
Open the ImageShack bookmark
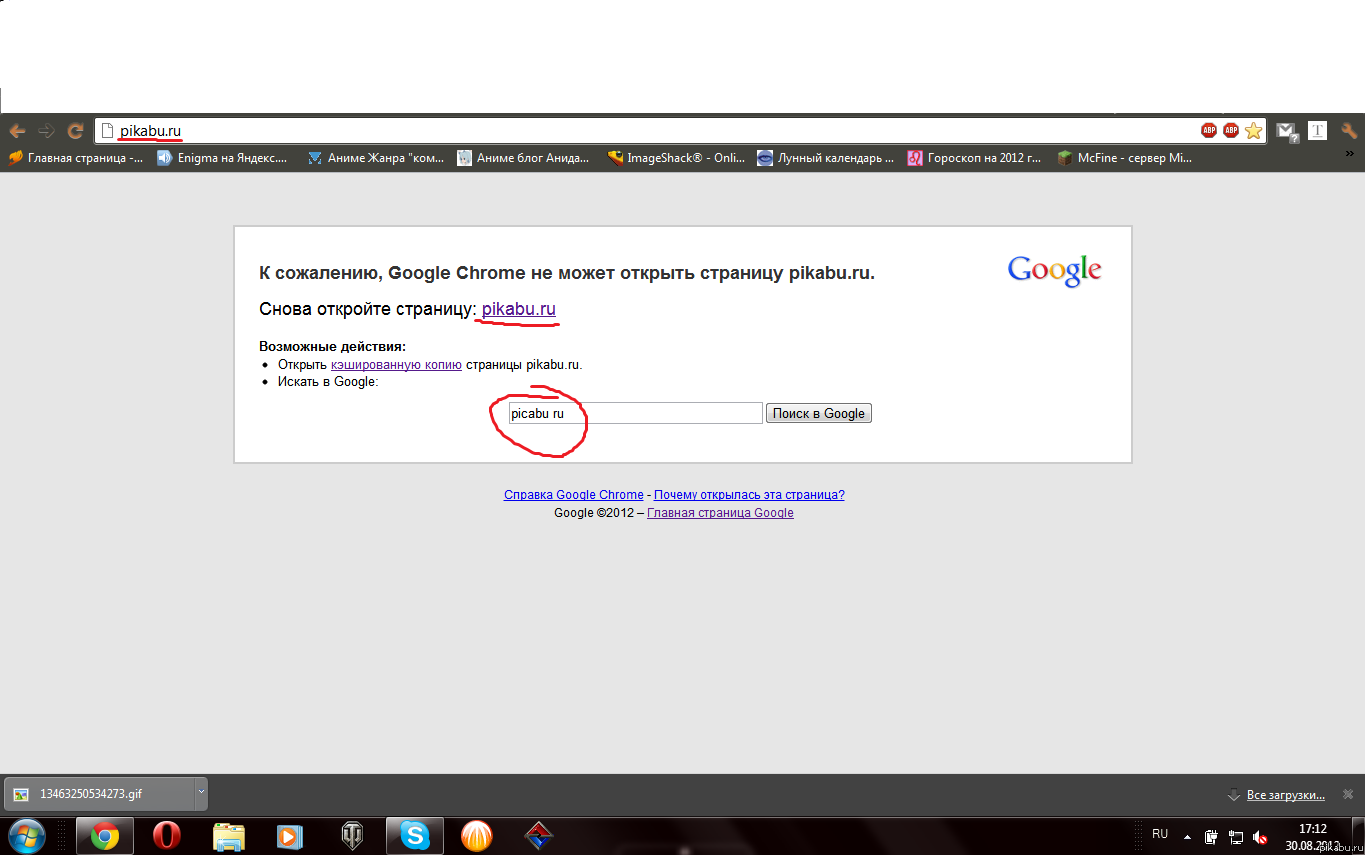pos(677,158)
